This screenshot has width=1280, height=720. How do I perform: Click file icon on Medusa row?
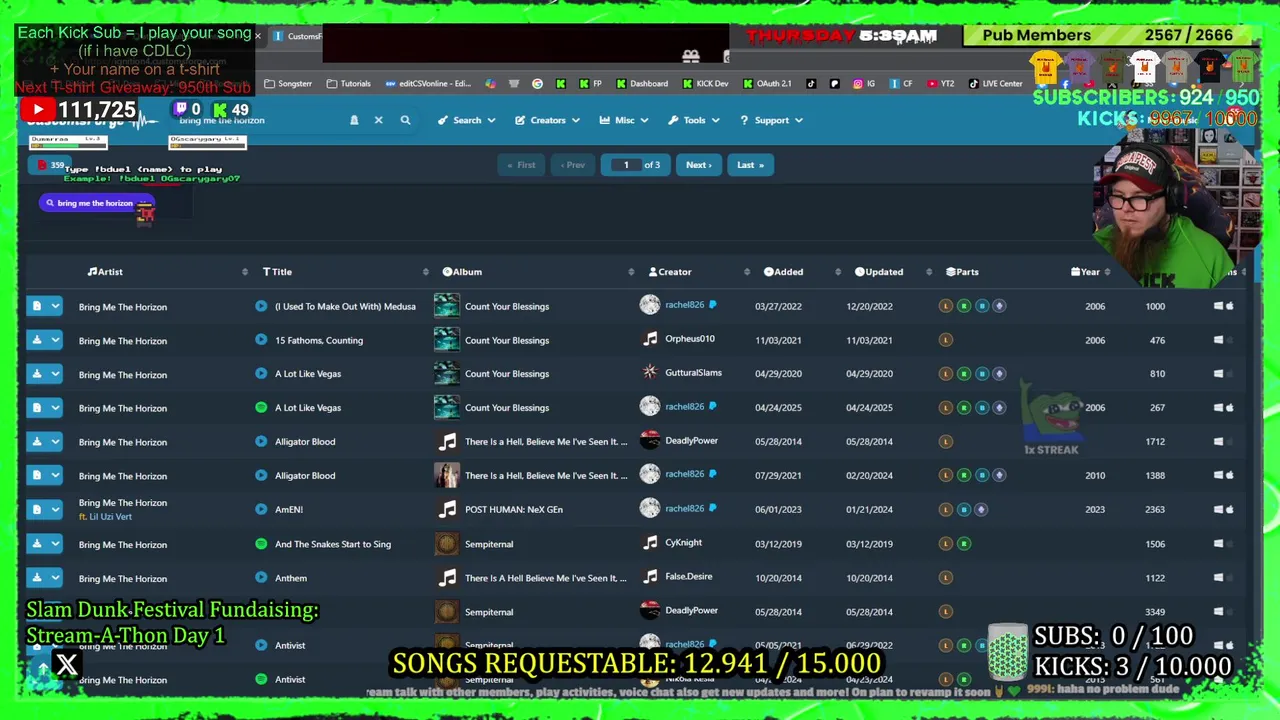(x=37, y=306)
